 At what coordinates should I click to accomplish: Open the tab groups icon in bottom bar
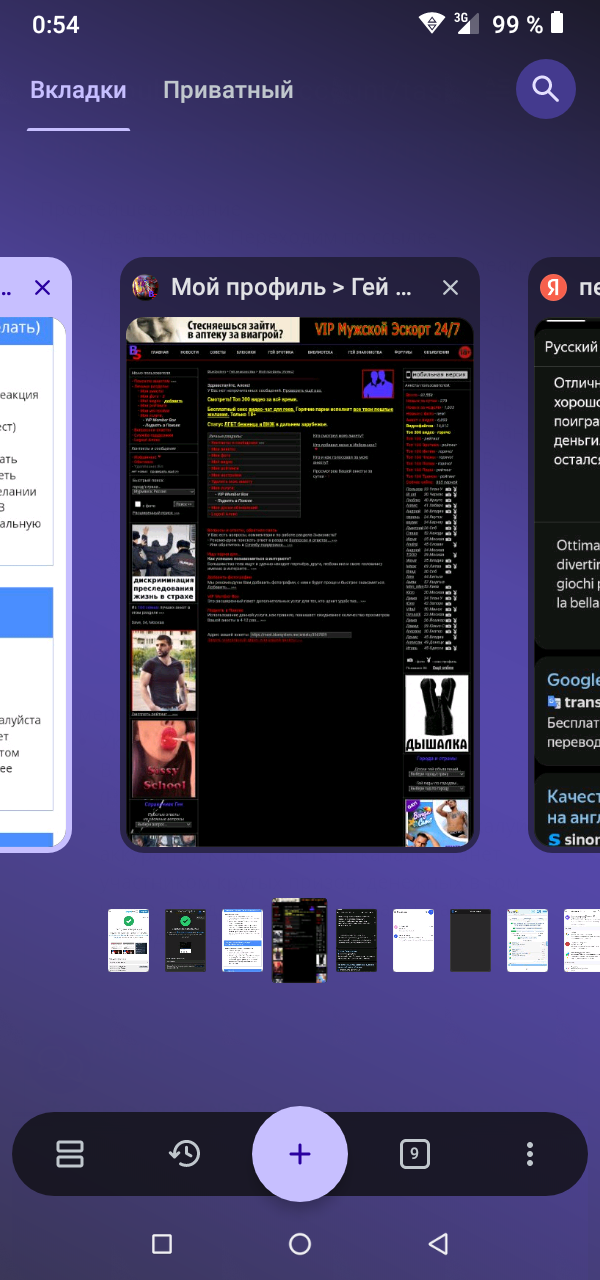(x=69, y=1154)
